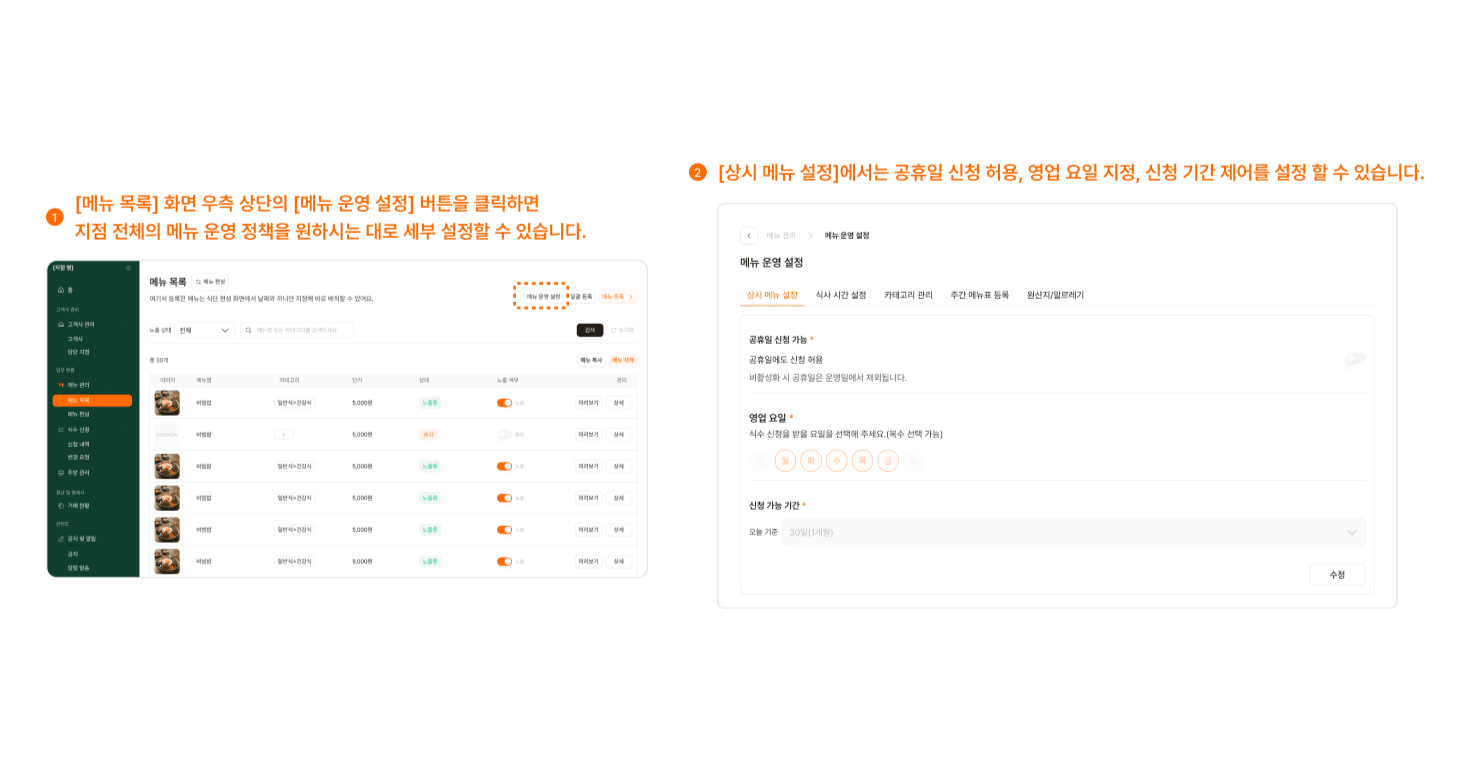Image resolution: width=1472 pixels, height=768 pixels.
Task: Click the 메뉴 관리 fork-and-knife sidebar icon
Action: 61,384
